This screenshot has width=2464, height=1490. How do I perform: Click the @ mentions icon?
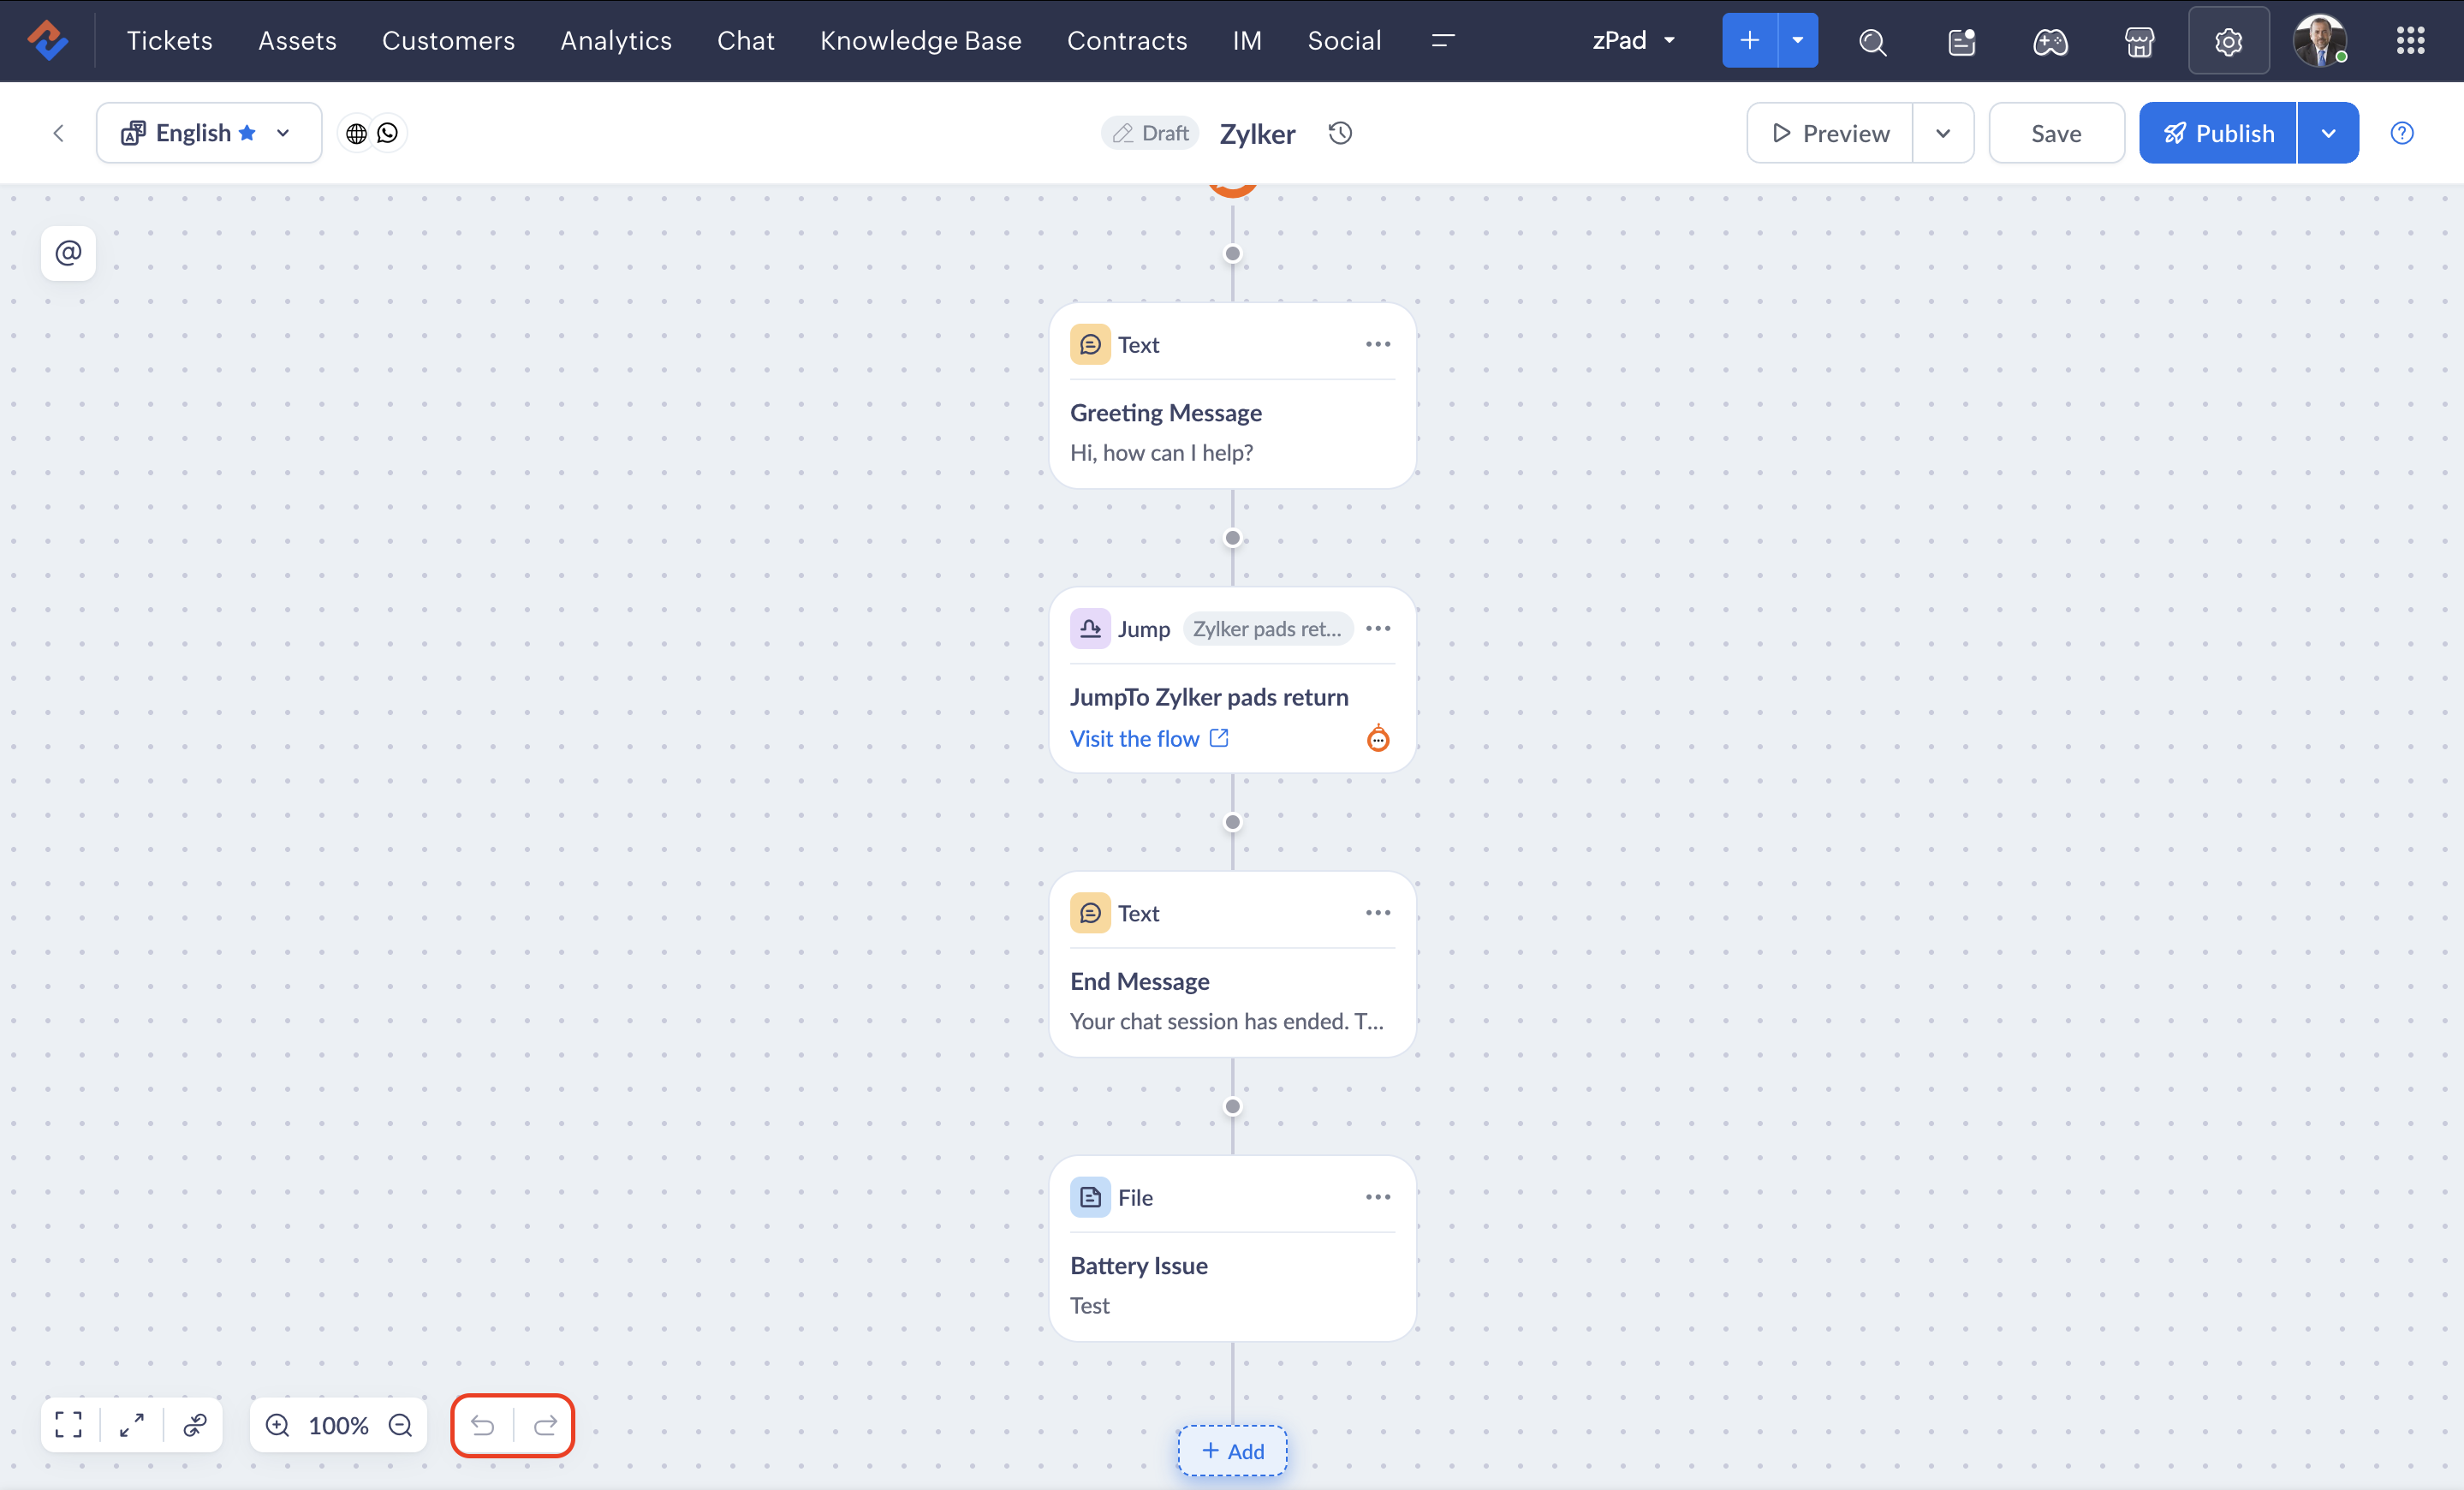[68, 253]
